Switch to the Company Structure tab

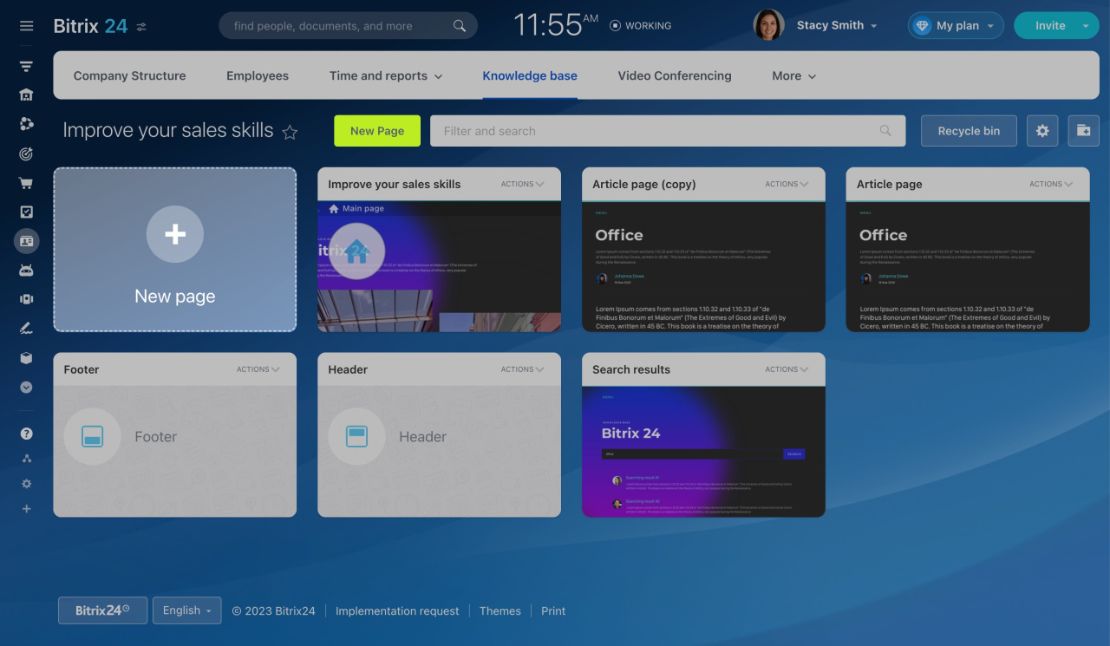[130, 76]
